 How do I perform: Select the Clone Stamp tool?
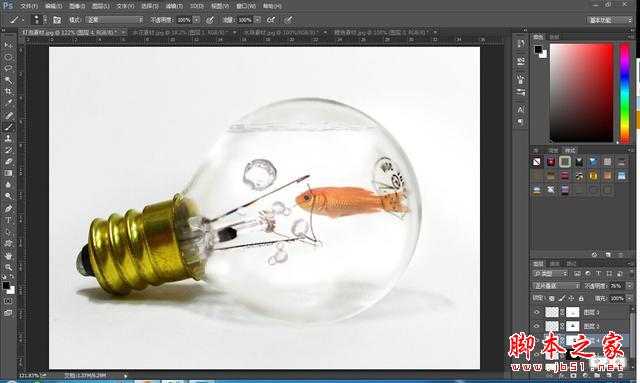point(8,138)
